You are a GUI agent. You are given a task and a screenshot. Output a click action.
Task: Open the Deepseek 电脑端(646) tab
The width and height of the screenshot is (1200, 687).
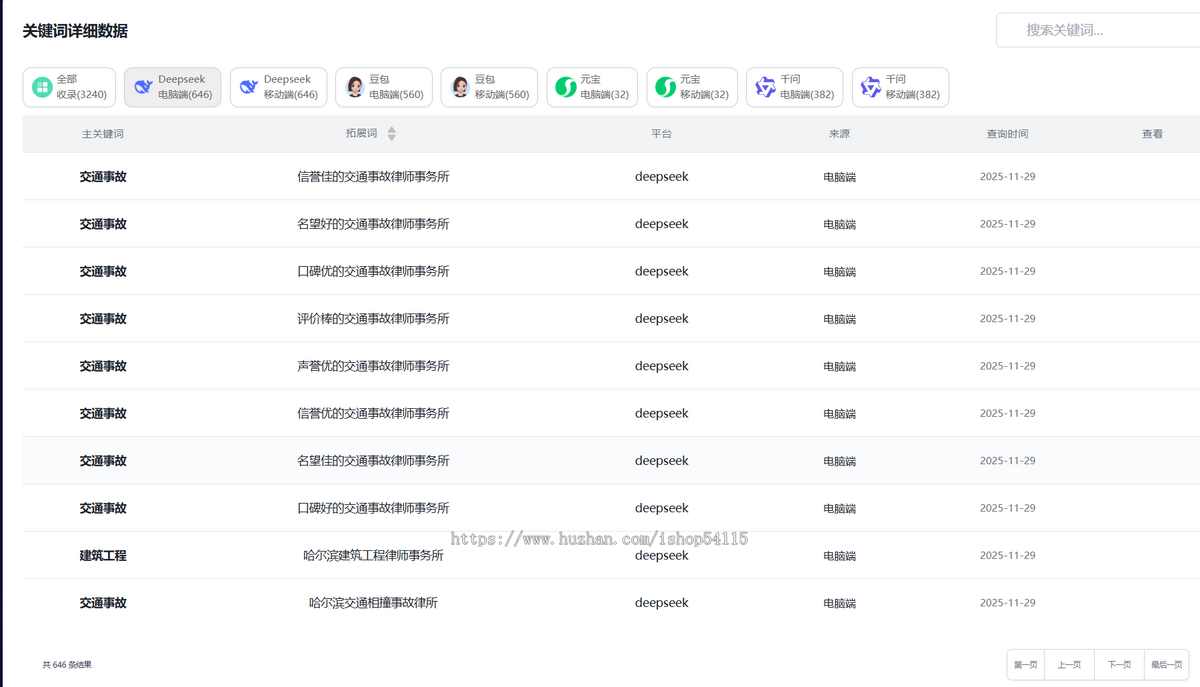coord(172,87)
